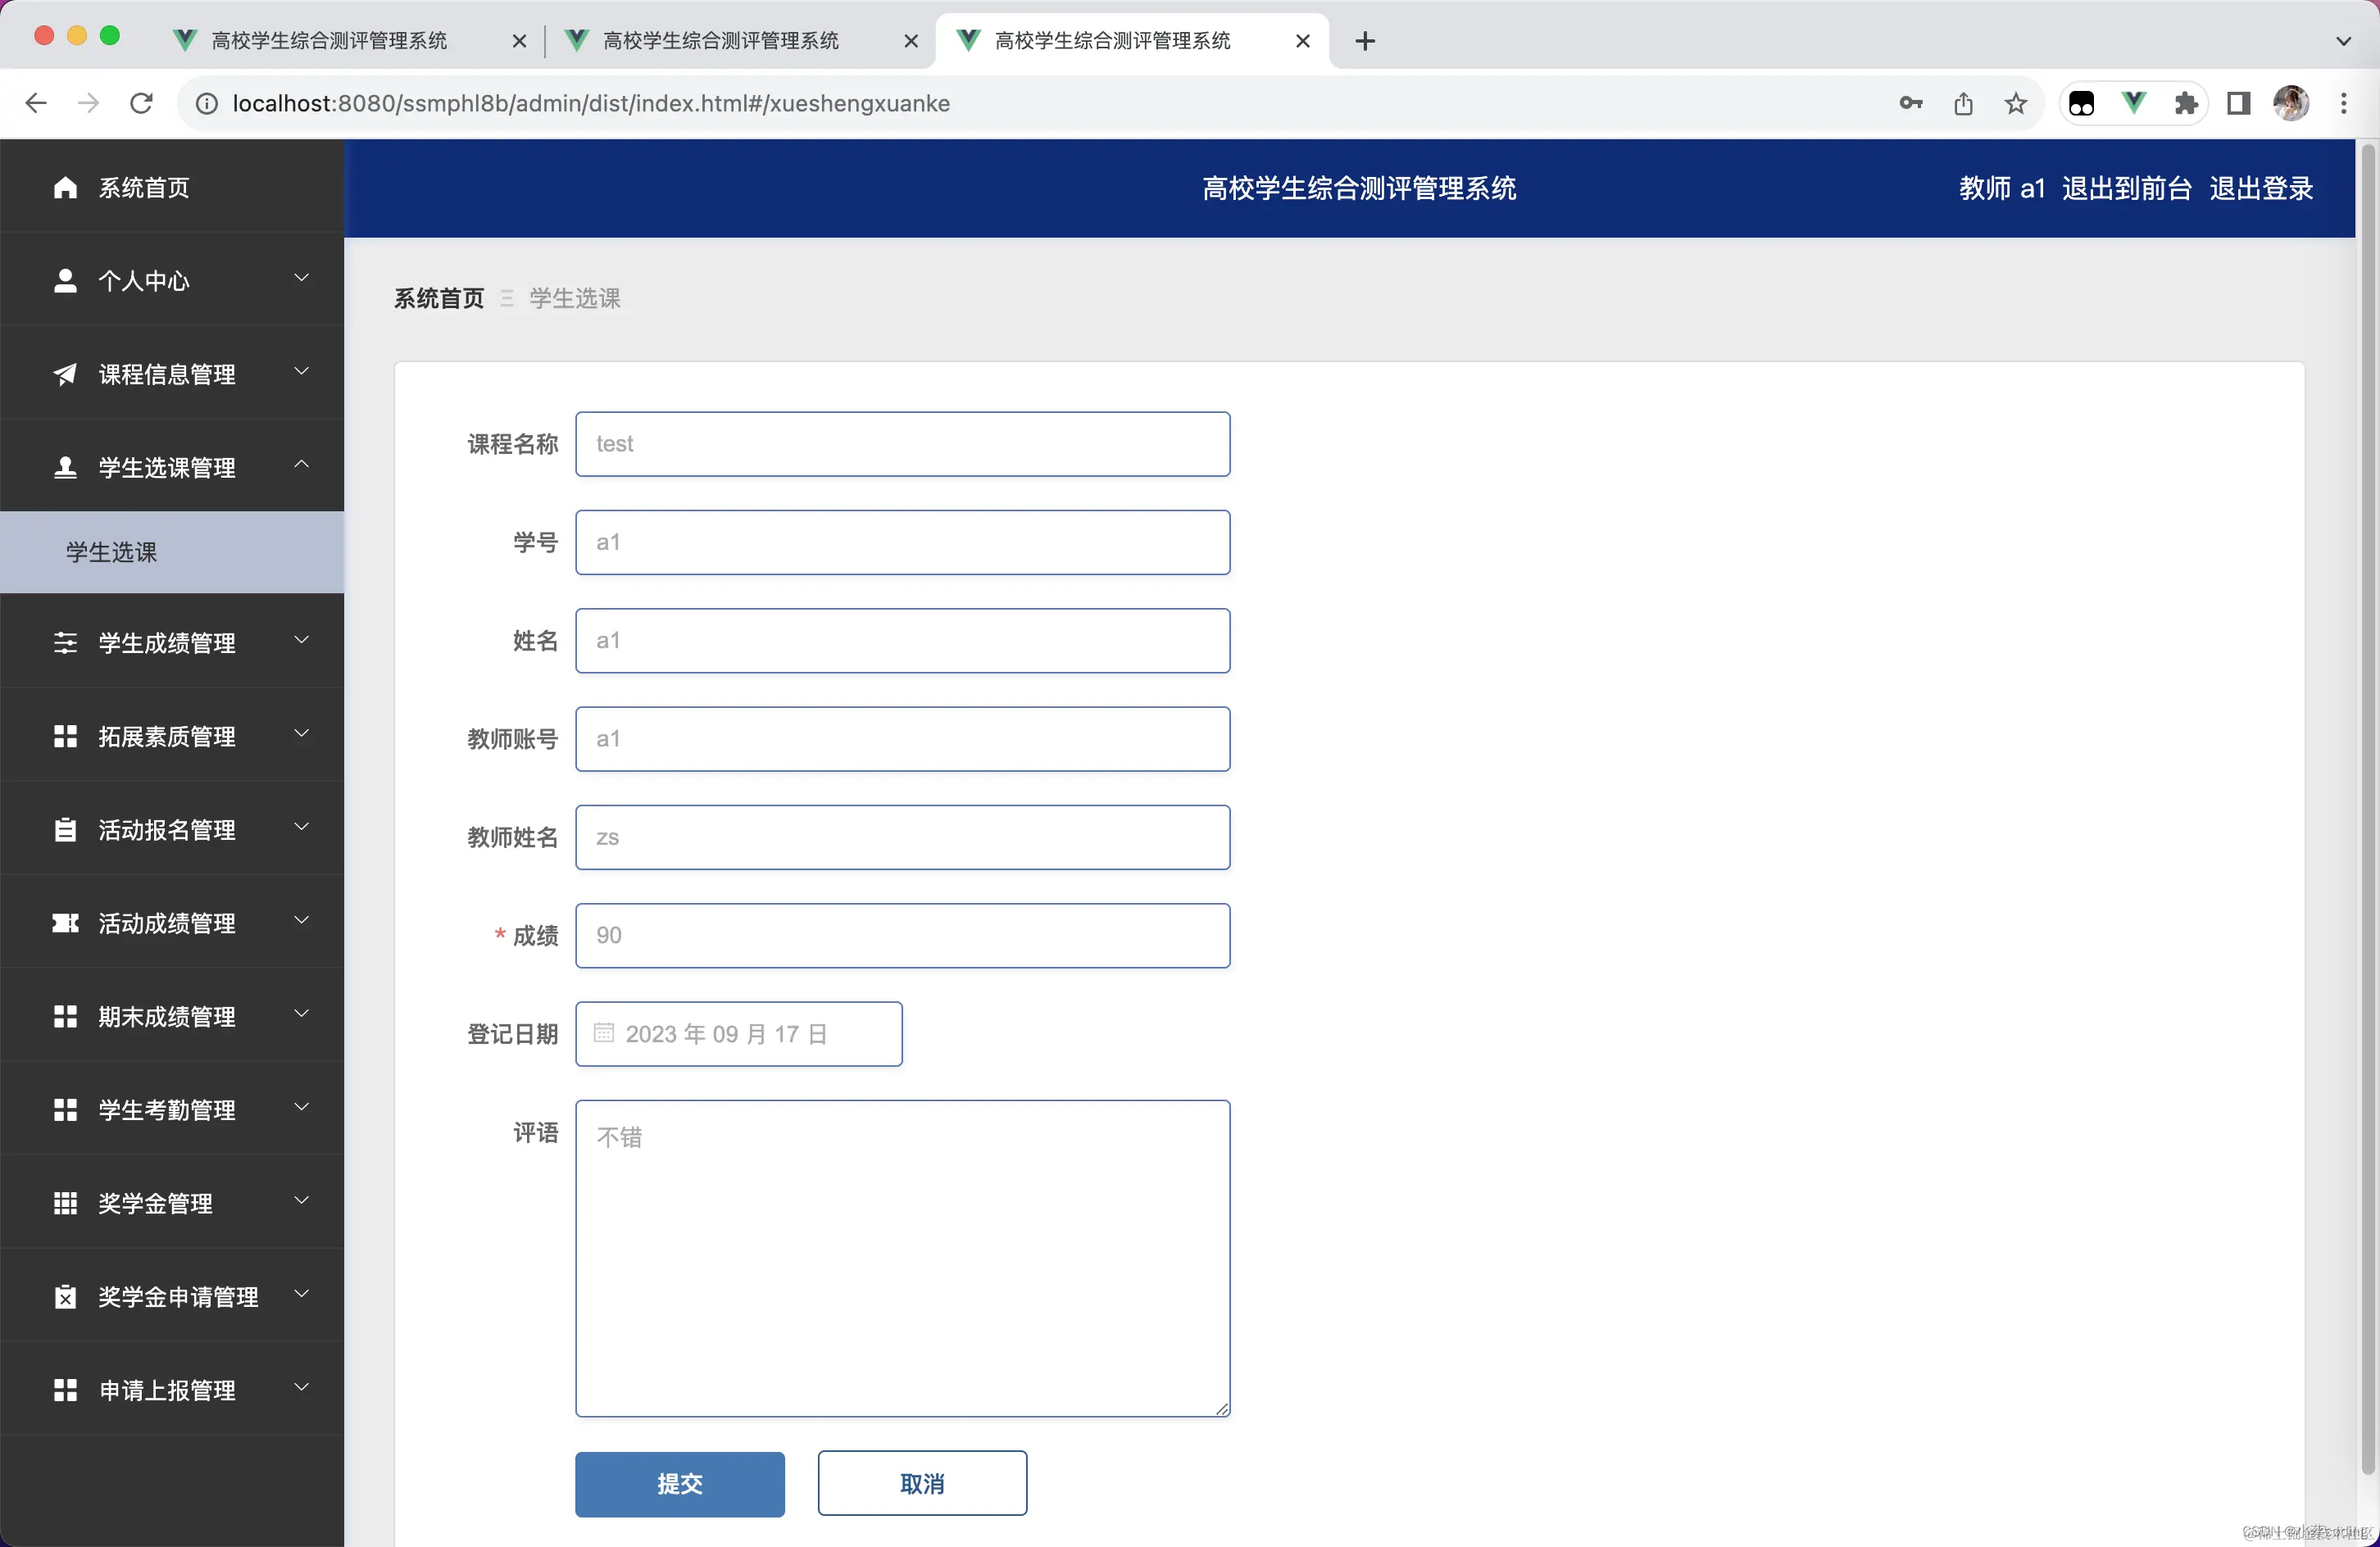2380x1547 pixels.
Task: Select the sliders icon on 学生成绩管理
Action: [66, 643]
